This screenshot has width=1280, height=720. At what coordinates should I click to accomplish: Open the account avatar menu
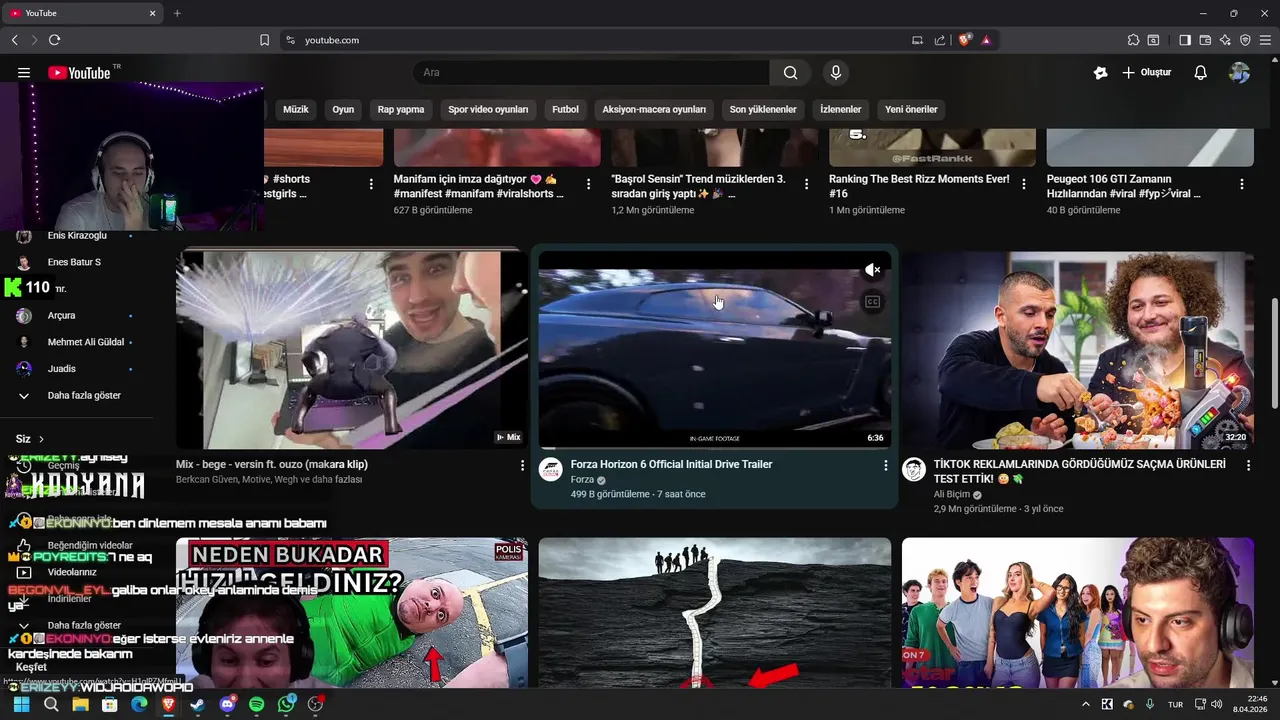(x=1240, y=73)
